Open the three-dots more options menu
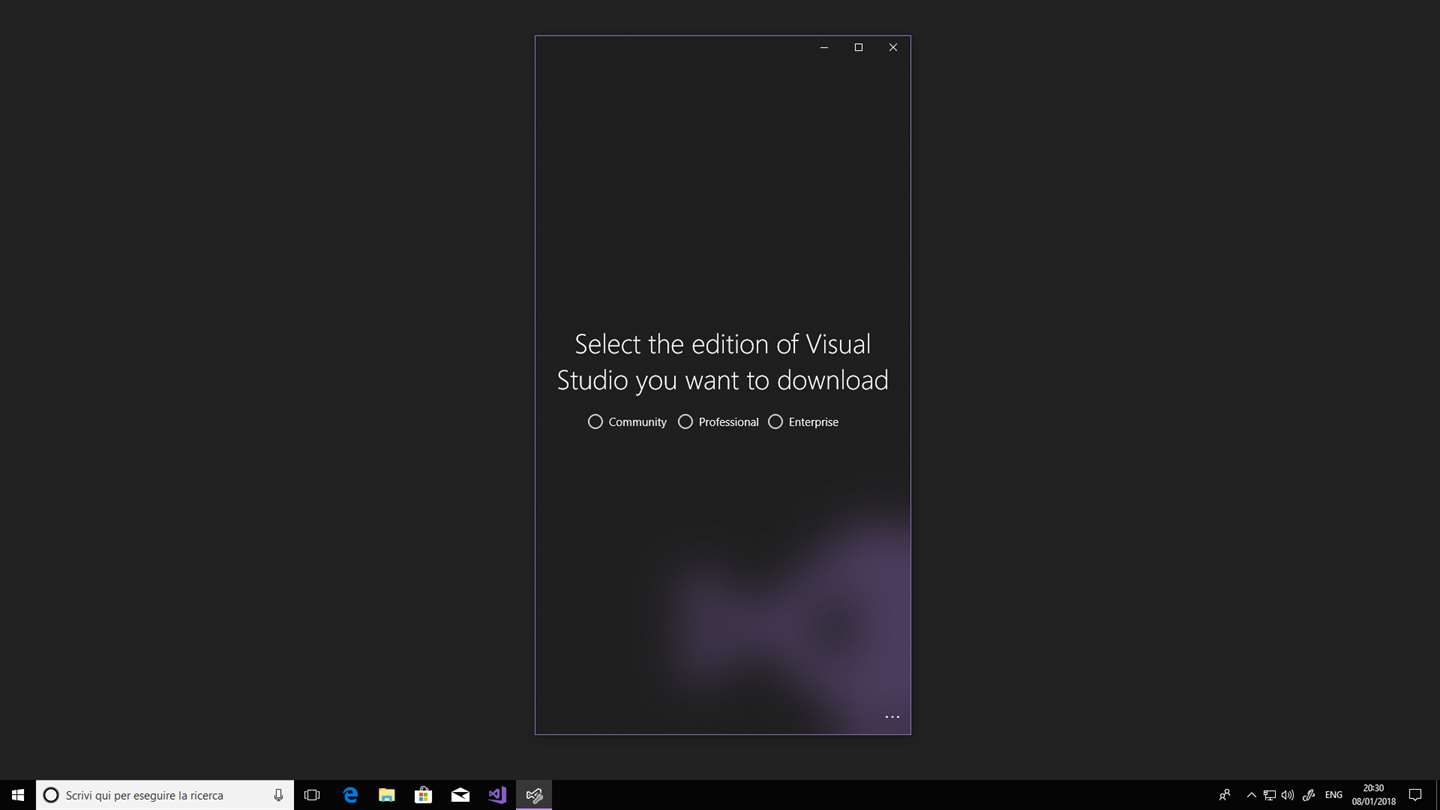Image resolution: width=1440 pixels, height=810 pixels. tap(892, 717)
